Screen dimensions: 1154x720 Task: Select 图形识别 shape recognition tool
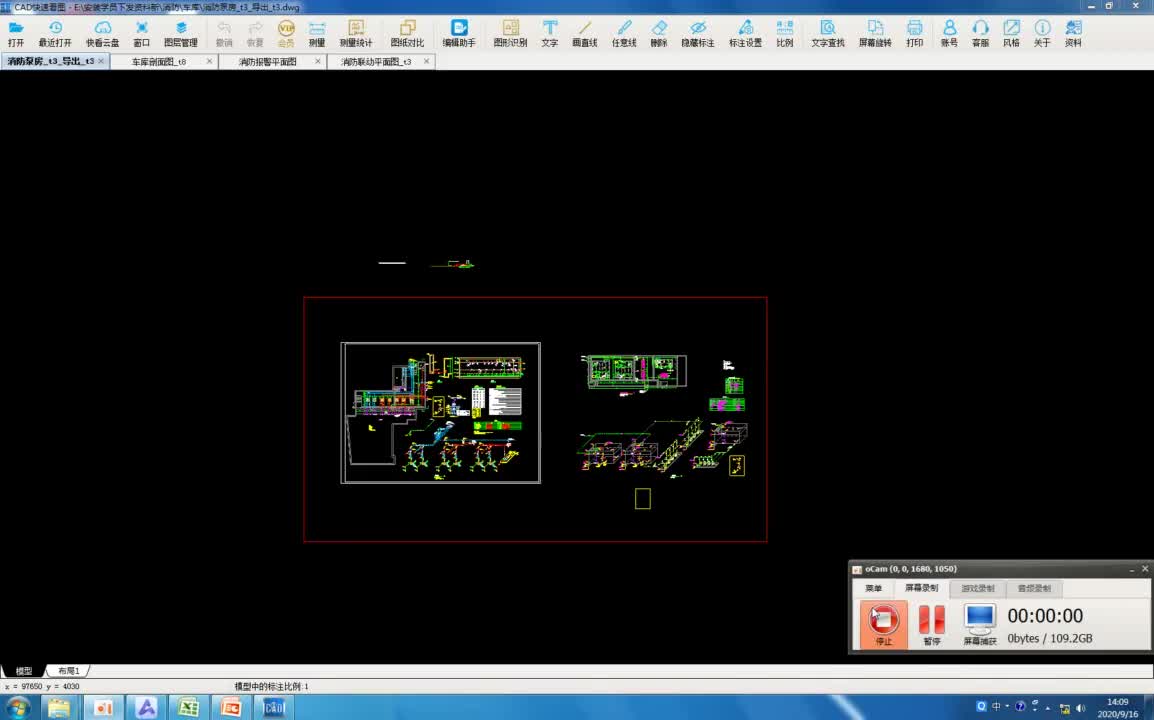[510, 34]
